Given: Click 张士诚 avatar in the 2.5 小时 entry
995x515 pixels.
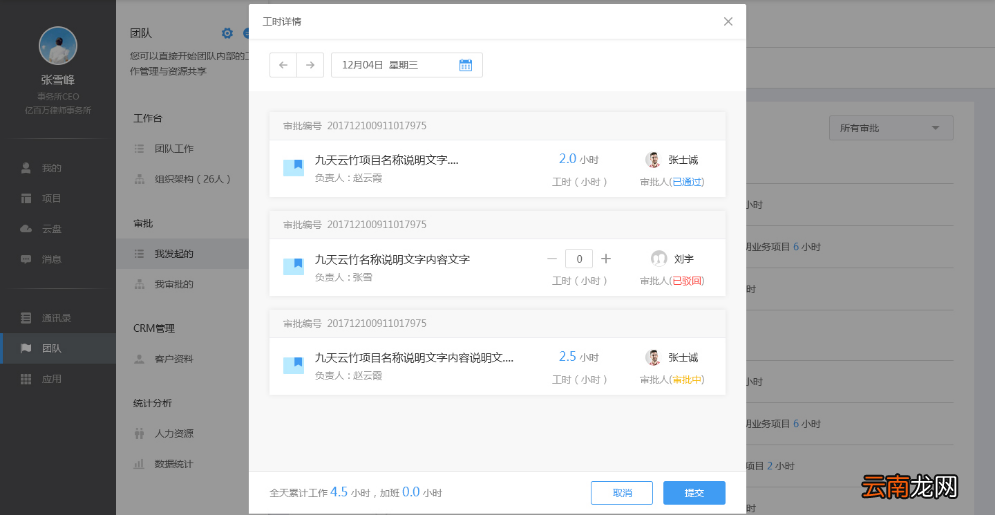Looking at the screenshot, I should [x=653, y=358].
